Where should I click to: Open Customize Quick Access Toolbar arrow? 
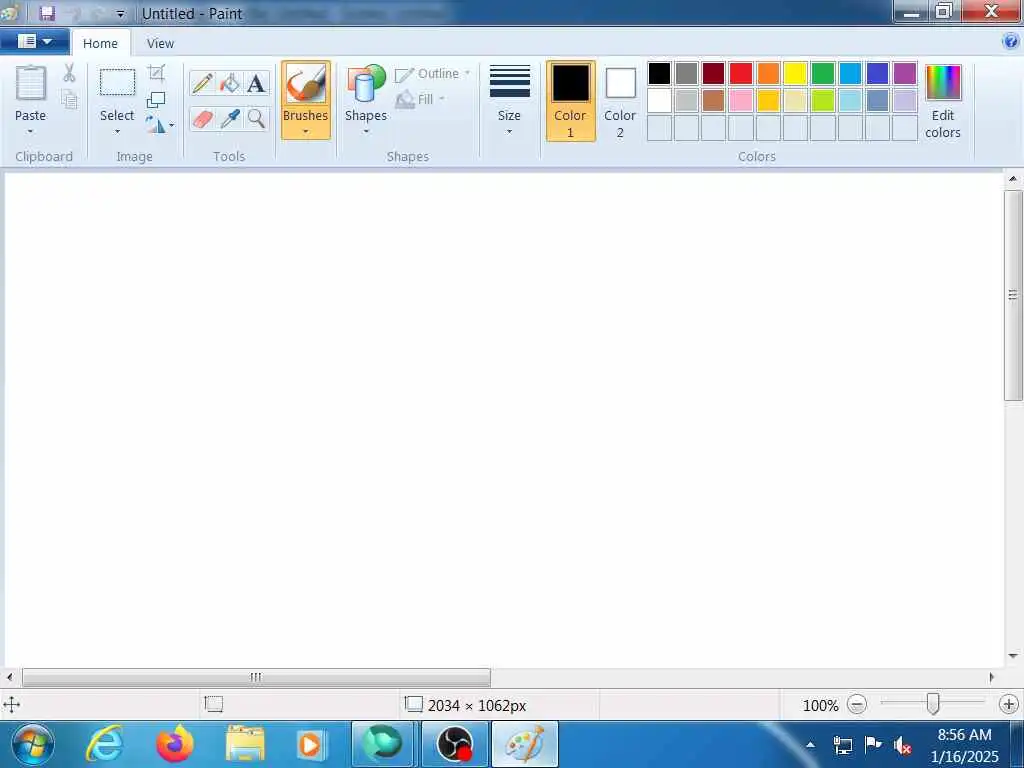click(120, 14)
